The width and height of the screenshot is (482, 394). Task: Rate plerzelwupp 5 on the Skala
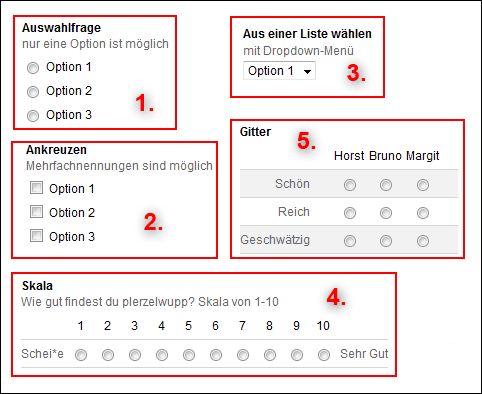click(x=189, y=355)
